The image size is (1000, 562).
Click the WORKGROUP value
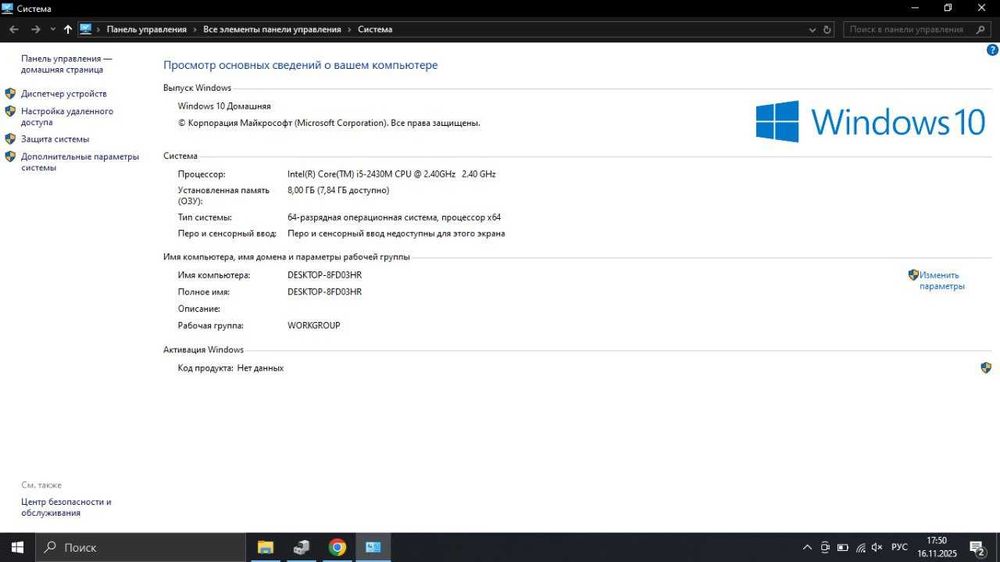point(314,325)
